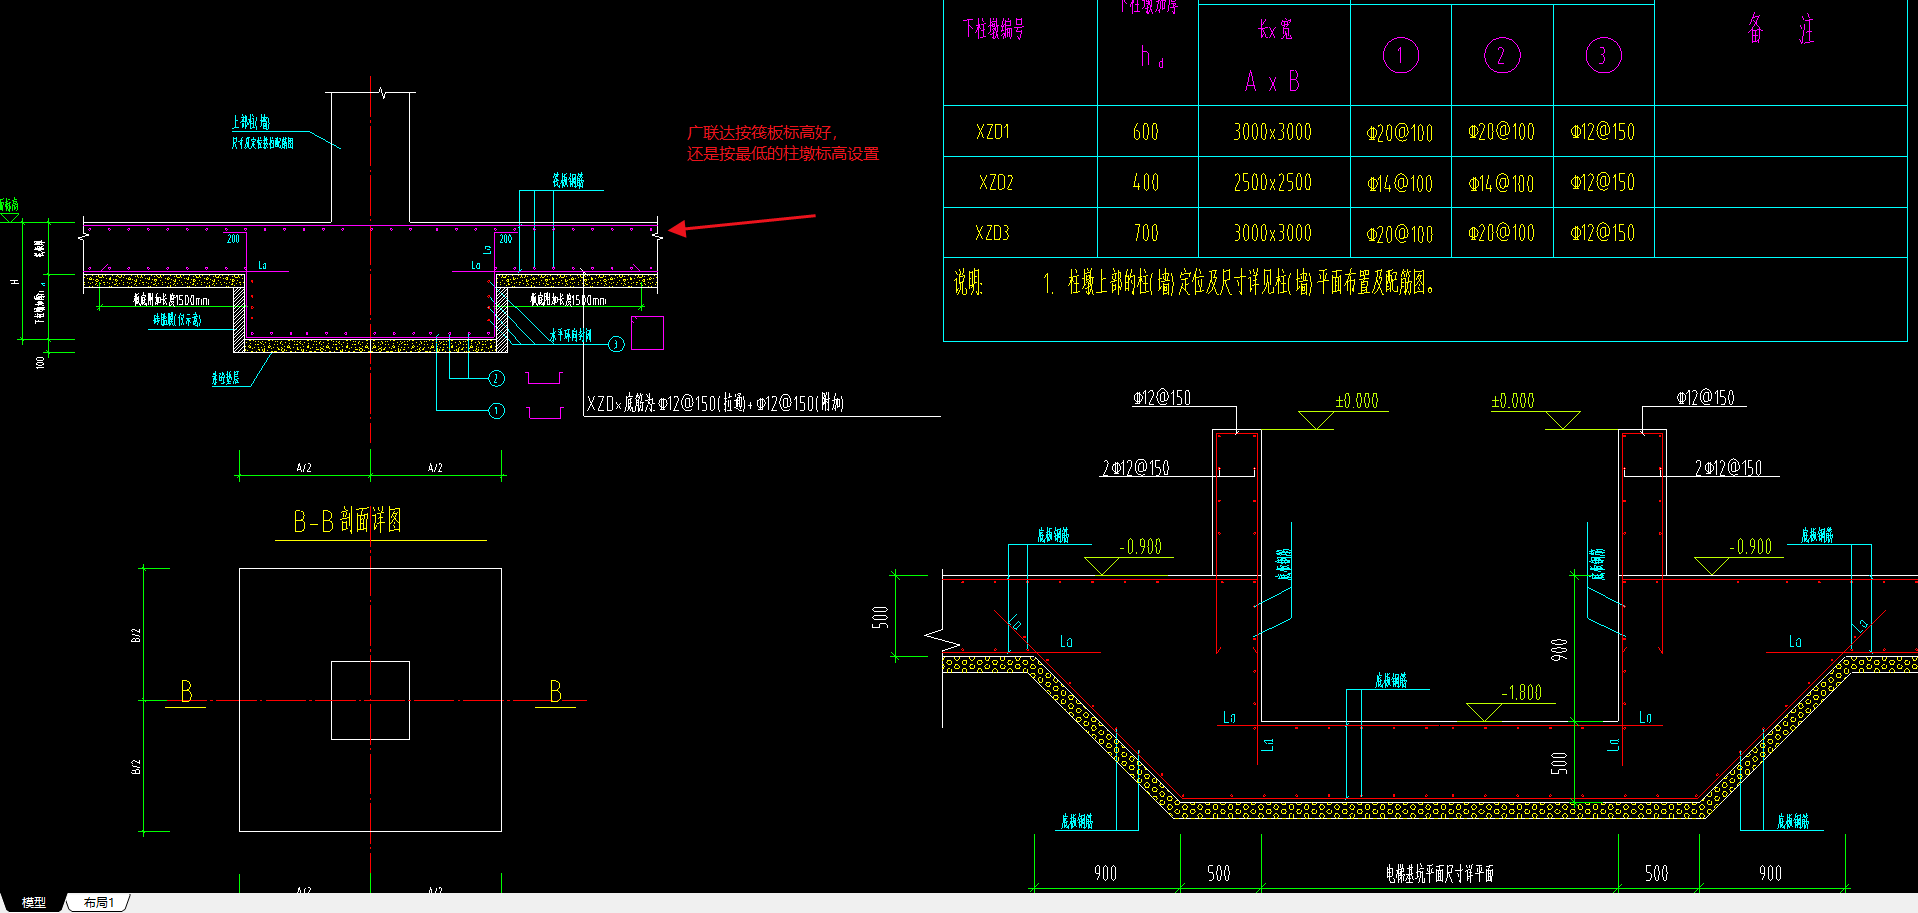
Task: Click the rightmost 900 horizontal dimension
Action: click(x=1771, y=874)
